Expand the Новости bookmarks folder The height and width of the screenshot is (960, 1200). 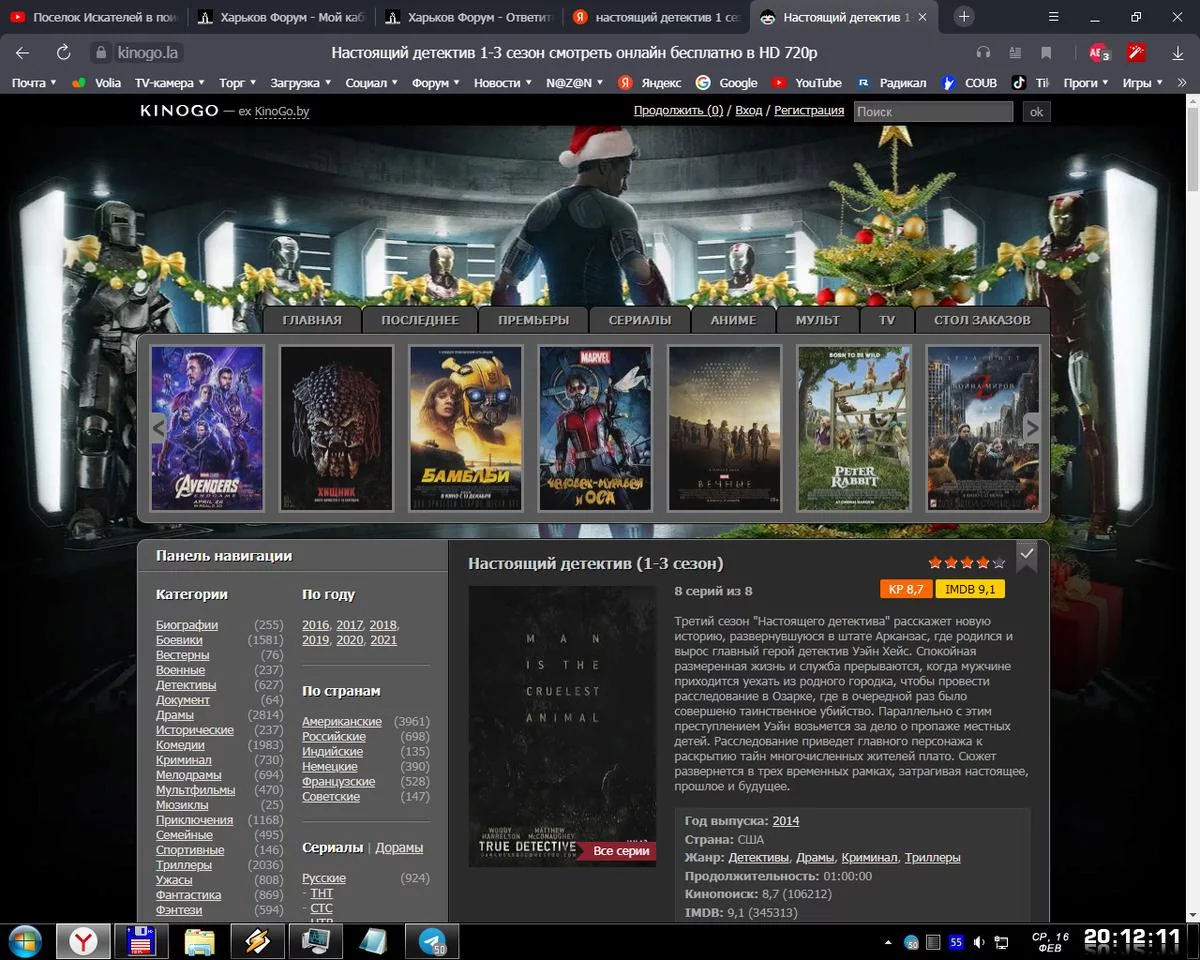click(x=503, y=83)
